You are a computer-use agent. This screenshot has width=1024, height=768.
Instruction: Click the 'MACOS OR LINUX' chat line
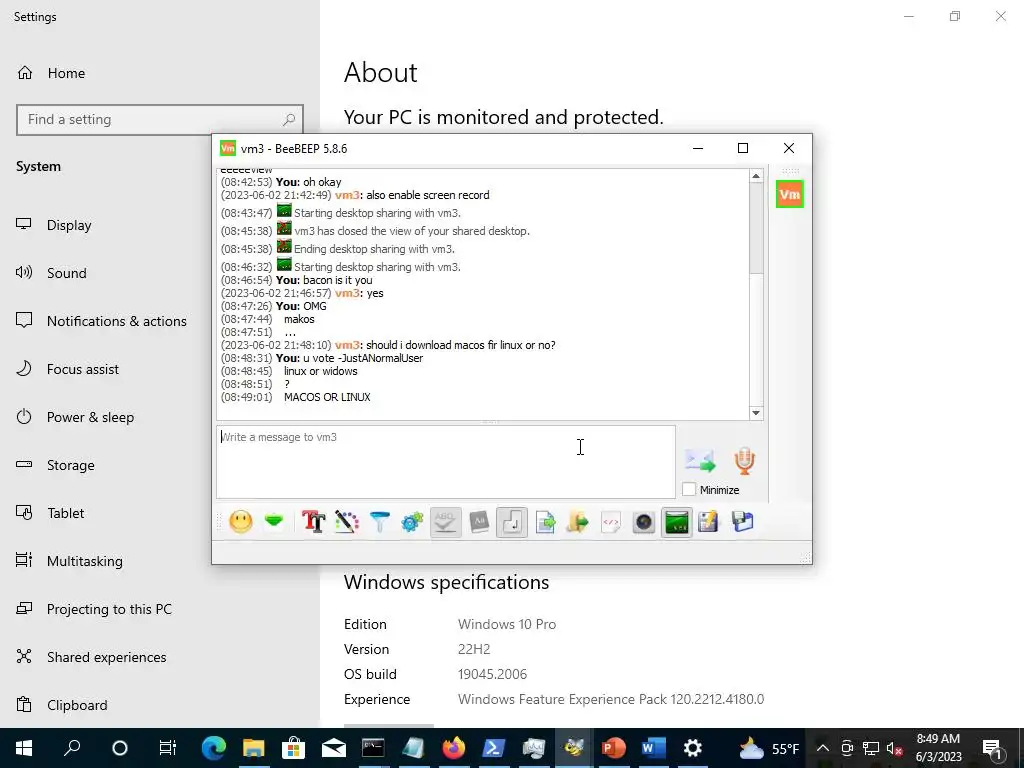click(327, 397)
